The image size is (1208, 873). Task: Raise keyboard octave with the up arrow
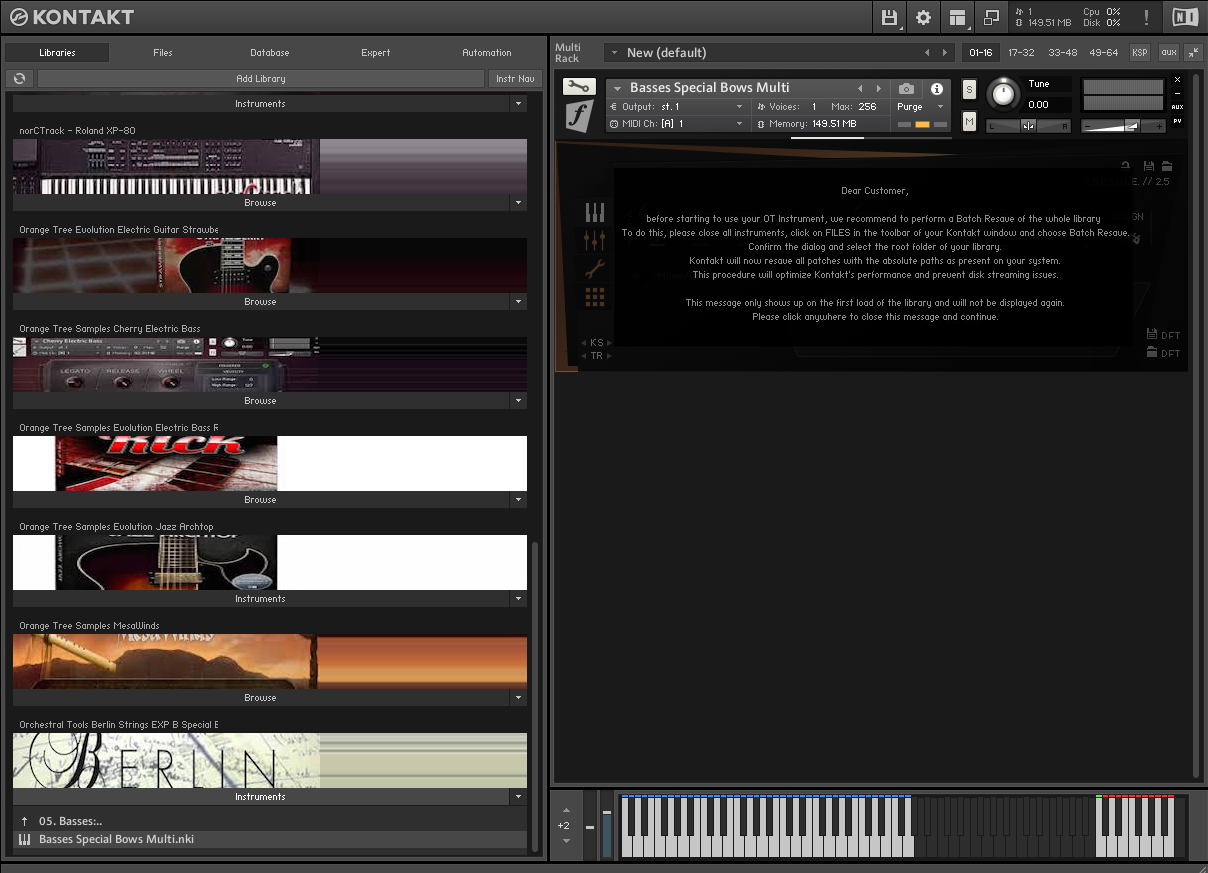point(567,809)
